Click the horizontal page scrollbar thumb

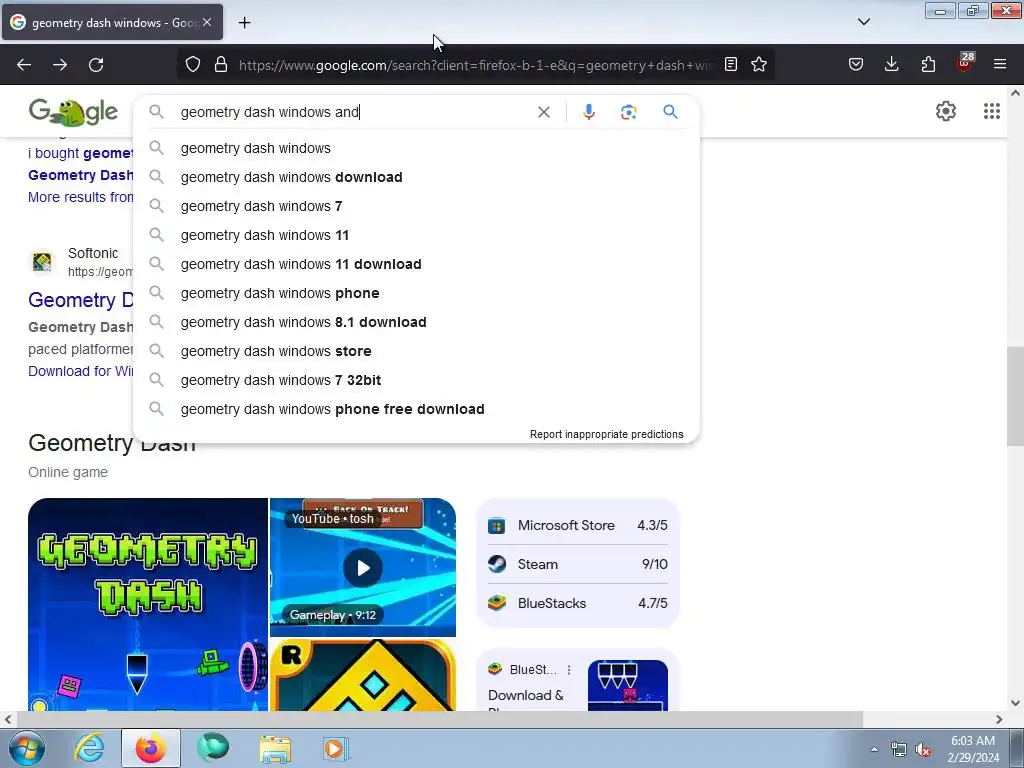pos(440,719)
